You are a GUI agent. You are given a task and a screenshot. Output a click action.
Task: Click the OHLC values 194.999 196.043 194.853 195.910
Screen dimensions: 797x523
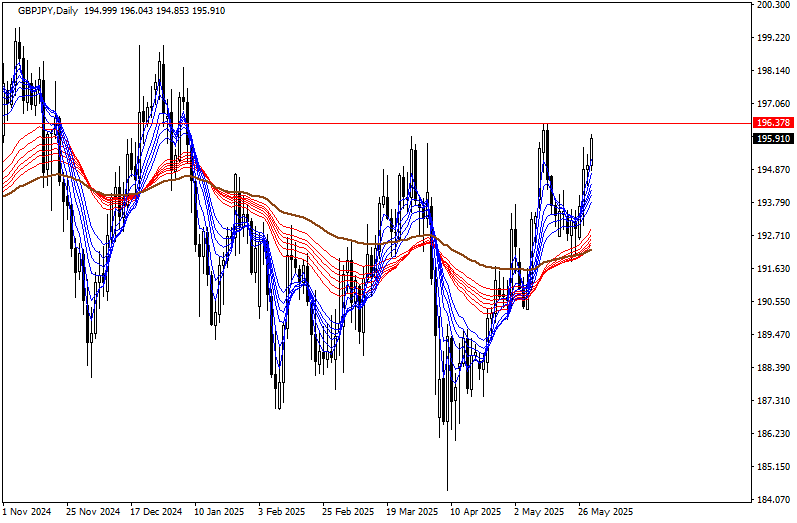(x=155, y=11)
